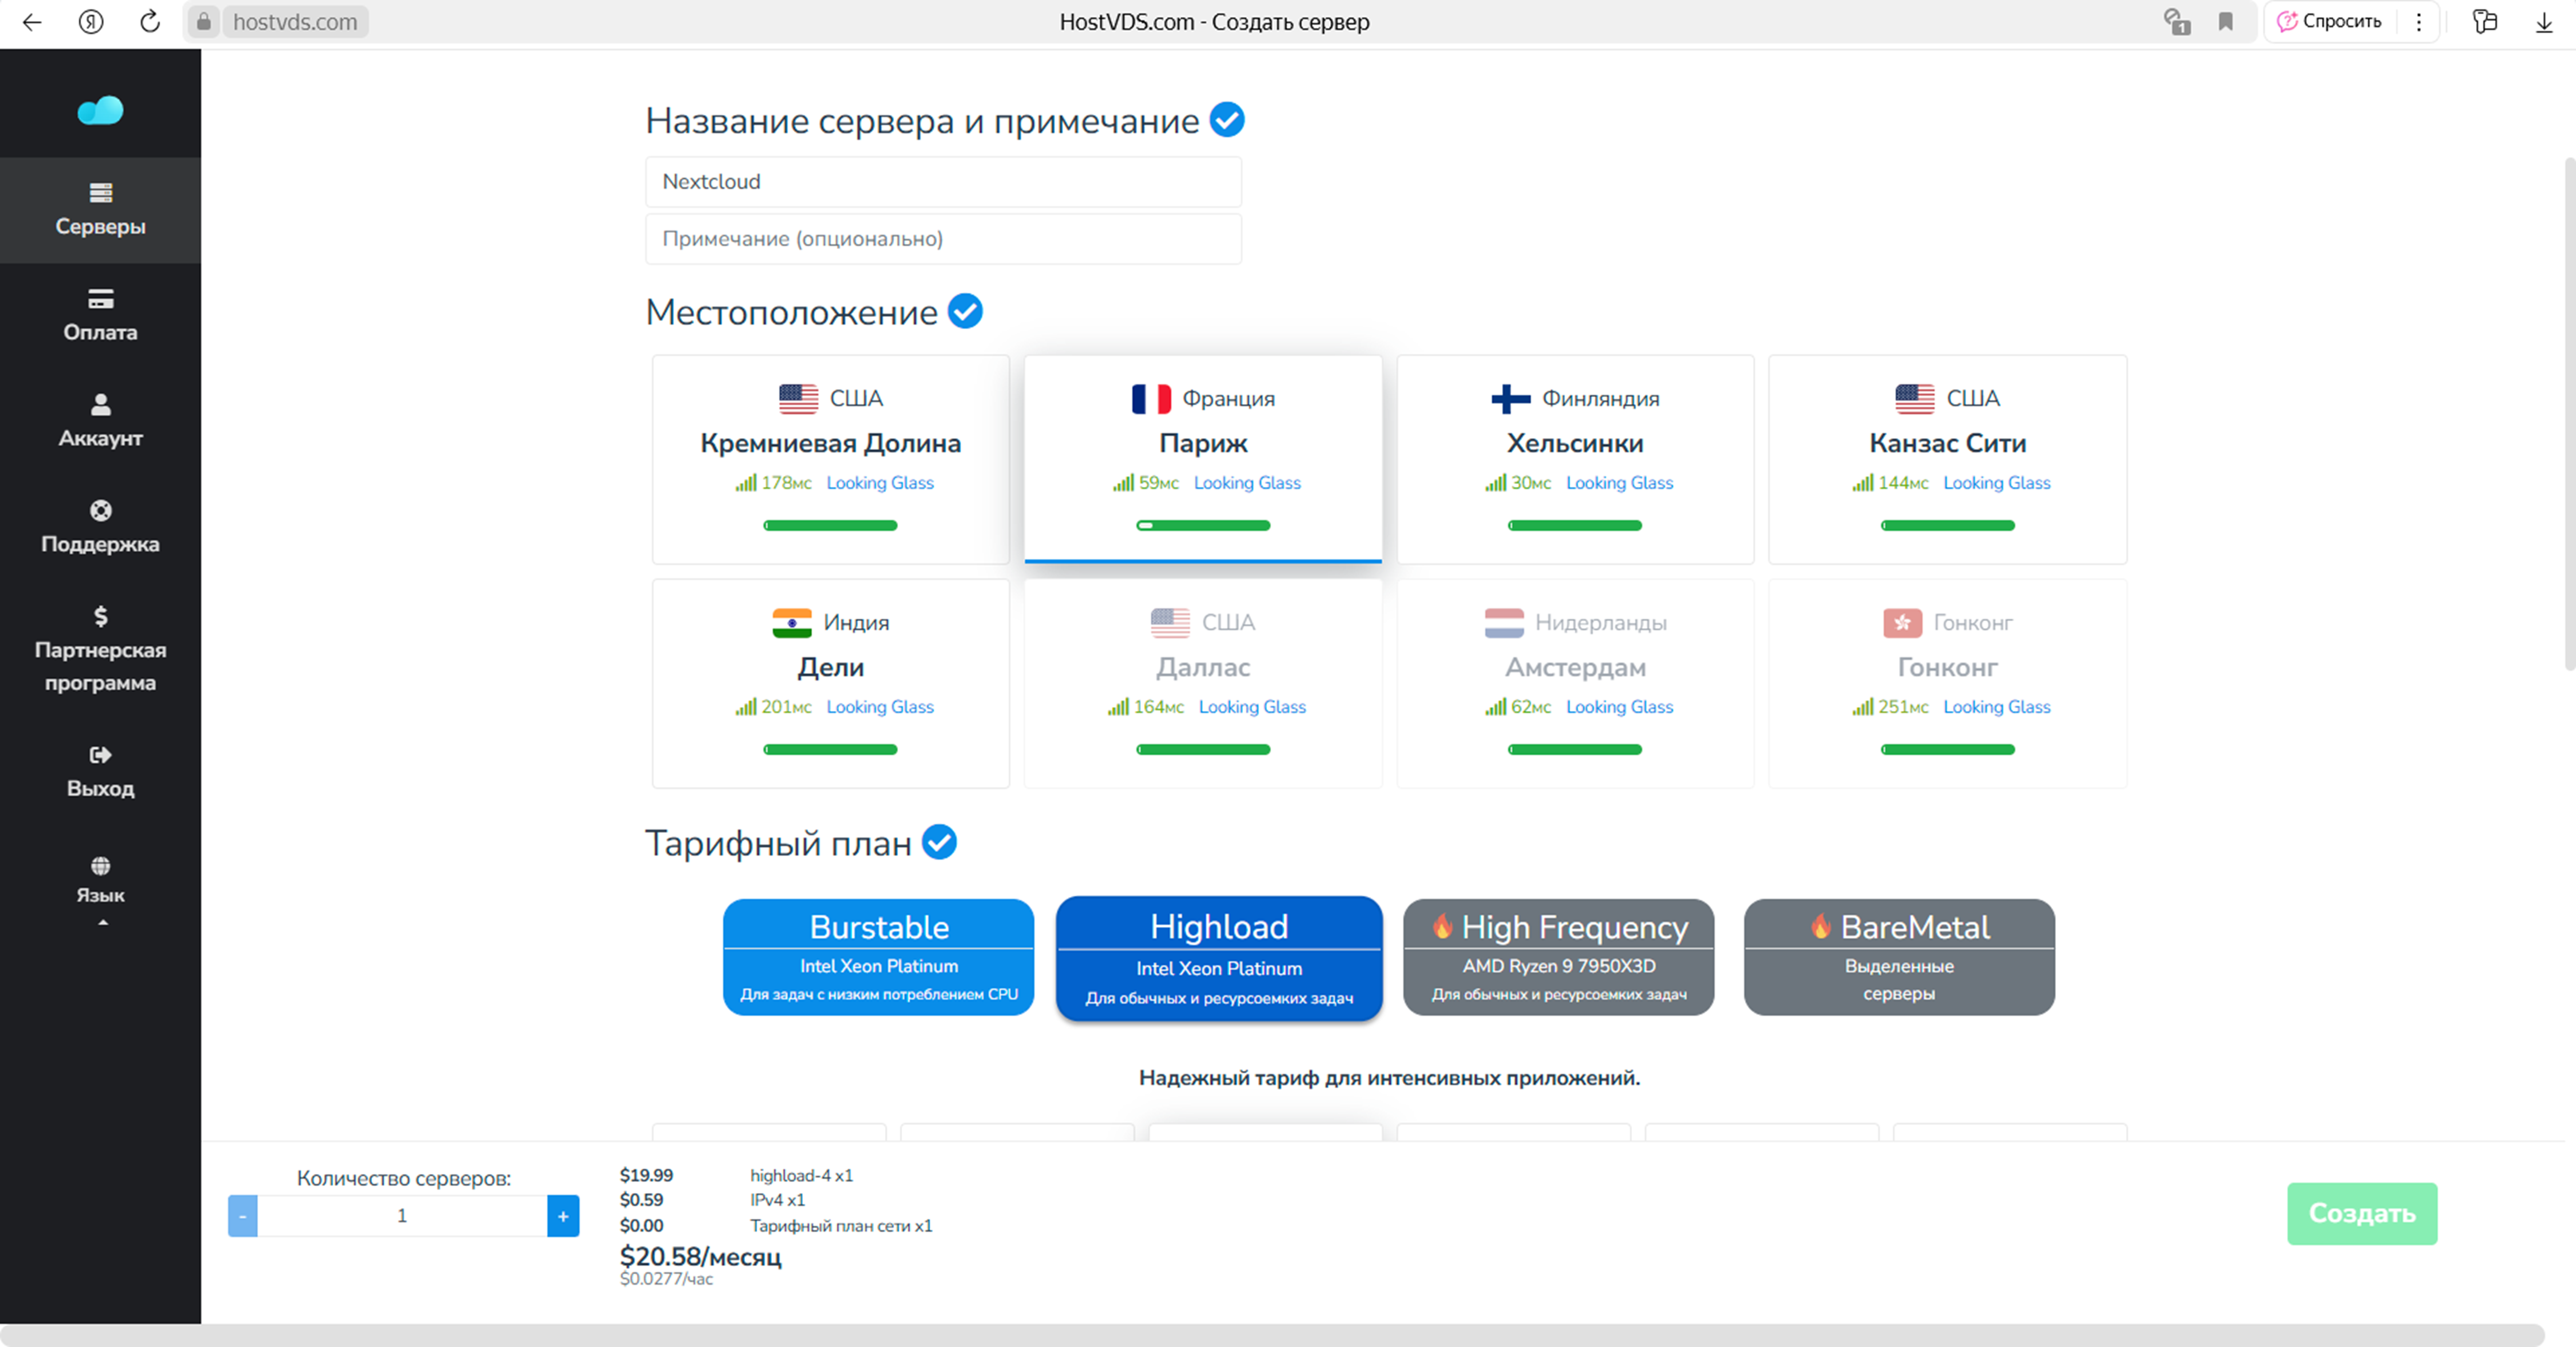Click signal bars icon next to 59мс
The width and height of the screenshot is (2576, 1347).
(x=1123, y=483)
